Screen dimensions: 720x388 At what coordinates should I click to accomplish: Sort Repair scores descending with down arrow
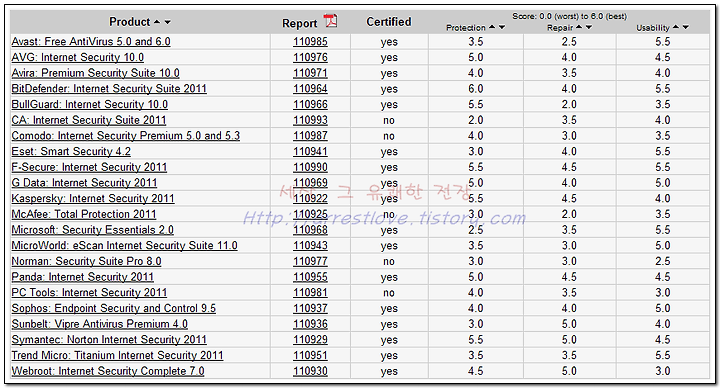589,27
